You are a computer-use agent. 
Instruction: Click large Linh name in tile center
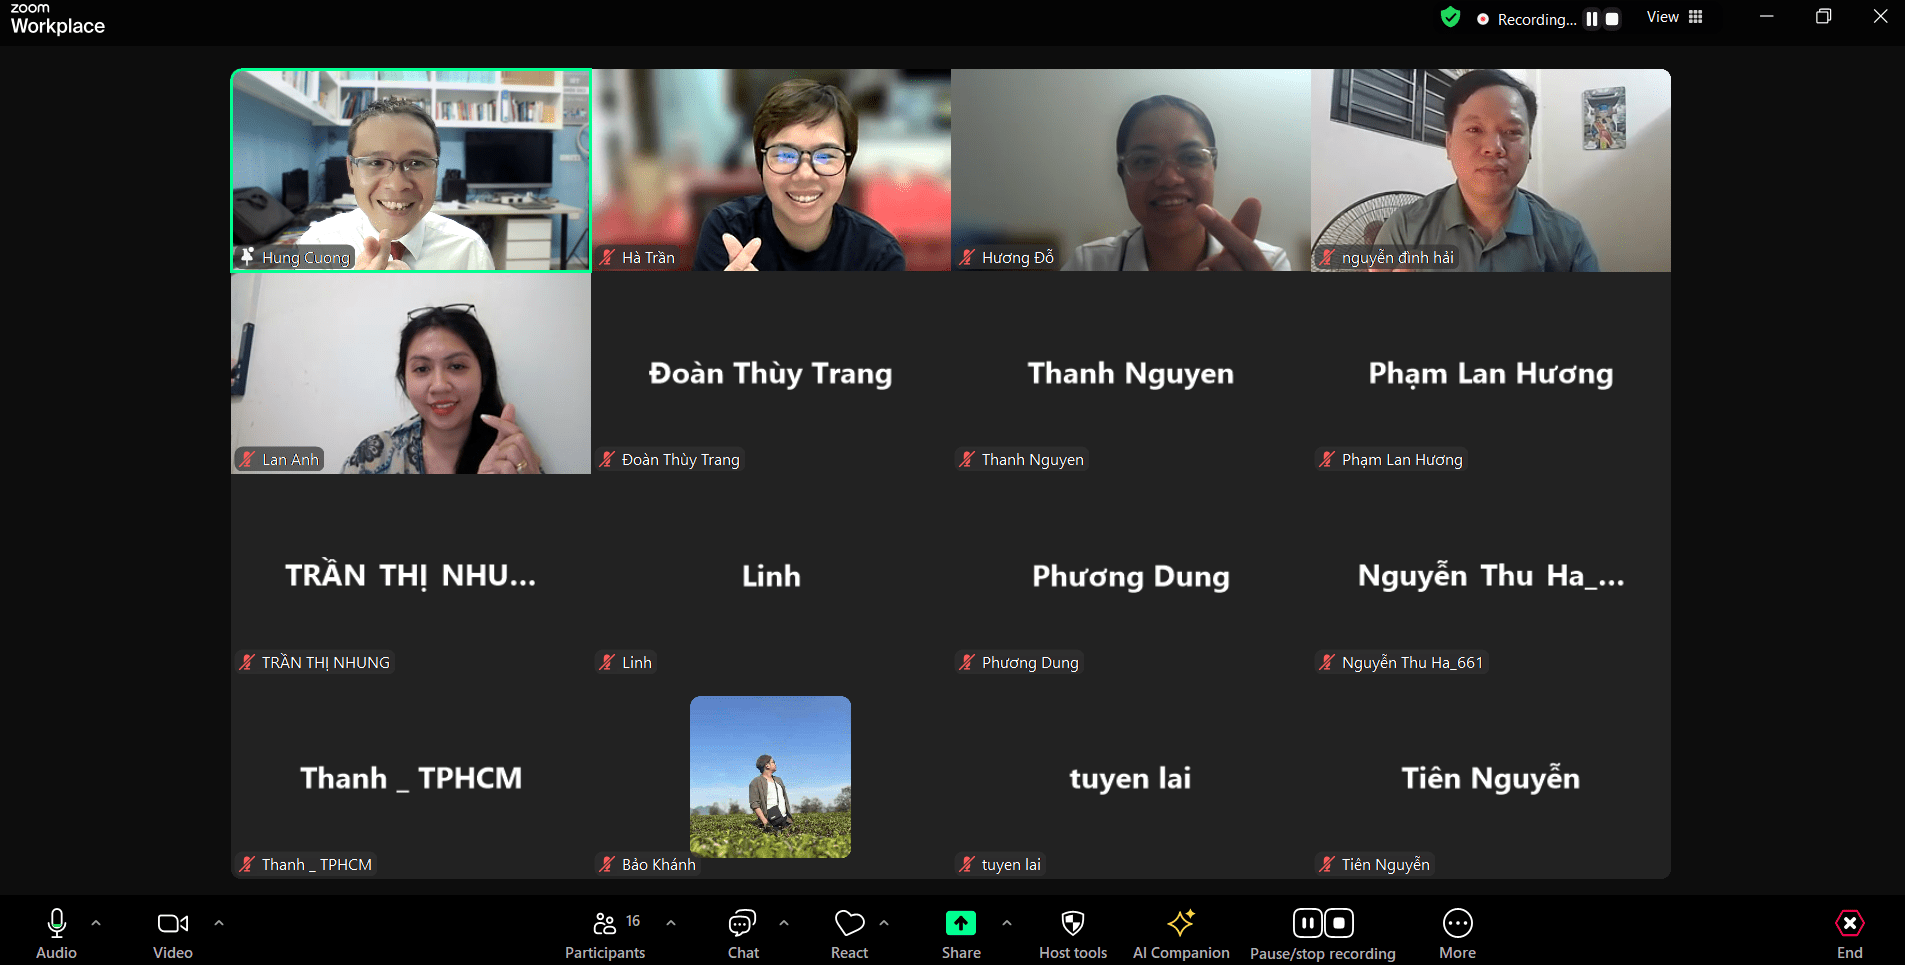[771, 576]
